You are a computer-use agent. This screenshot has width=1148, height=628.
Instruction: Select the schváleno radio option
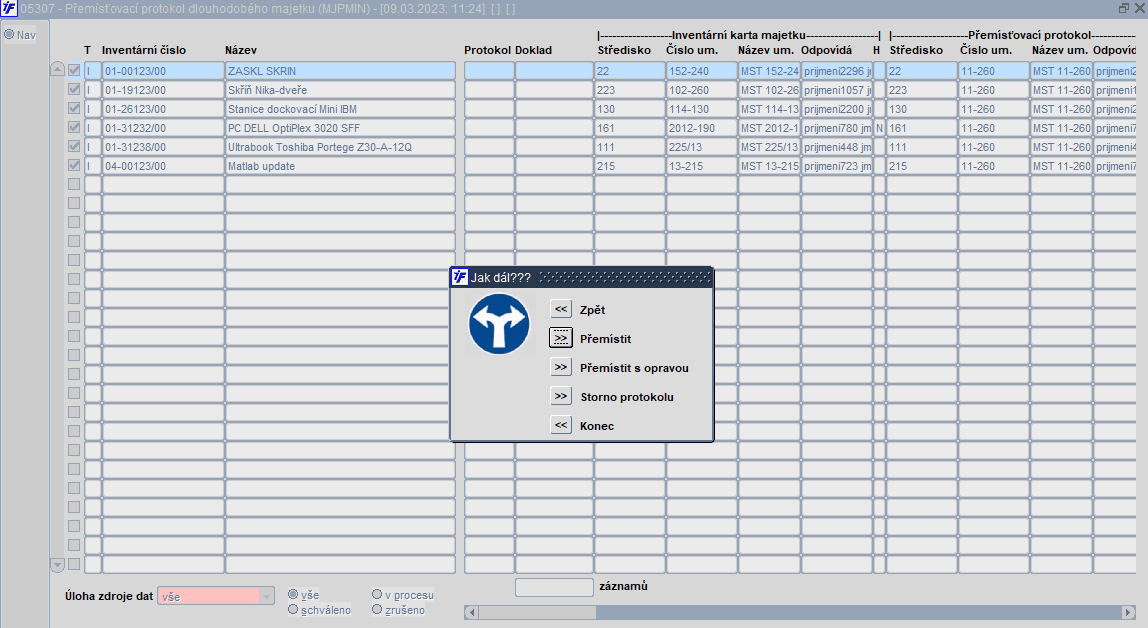point(293,609)
